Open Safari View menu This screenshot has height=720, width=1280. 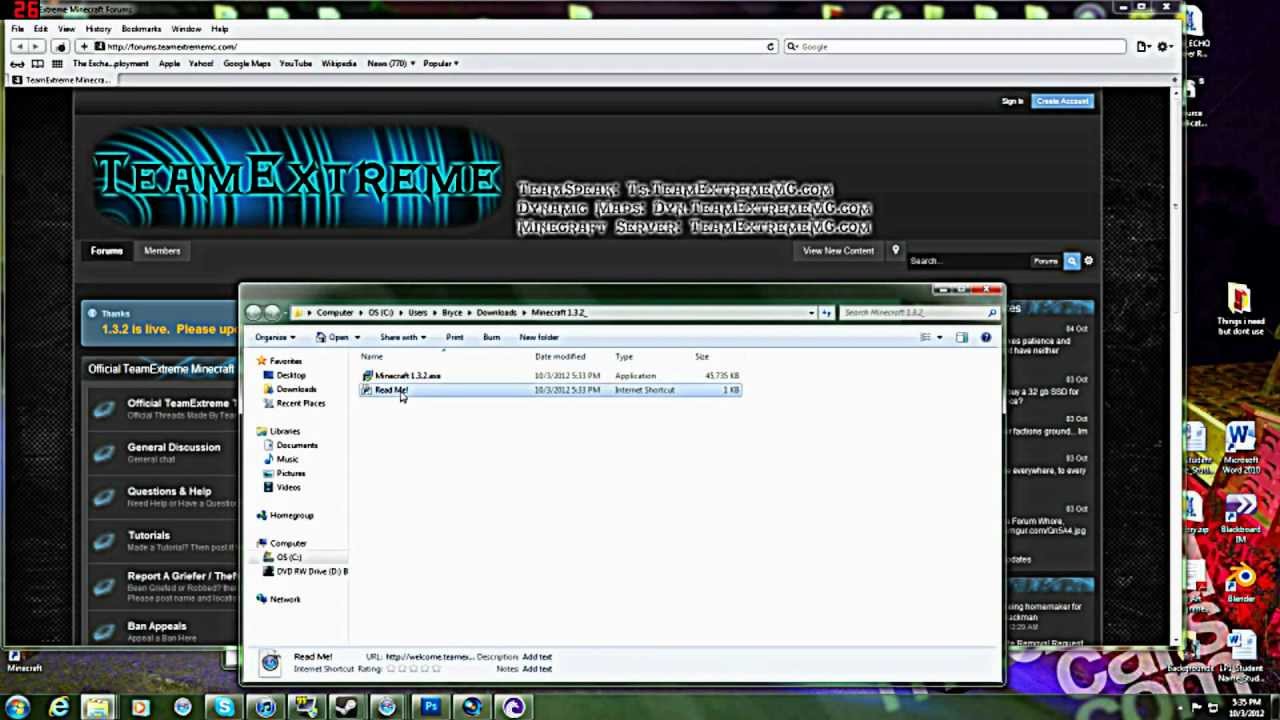pos(66,29)
